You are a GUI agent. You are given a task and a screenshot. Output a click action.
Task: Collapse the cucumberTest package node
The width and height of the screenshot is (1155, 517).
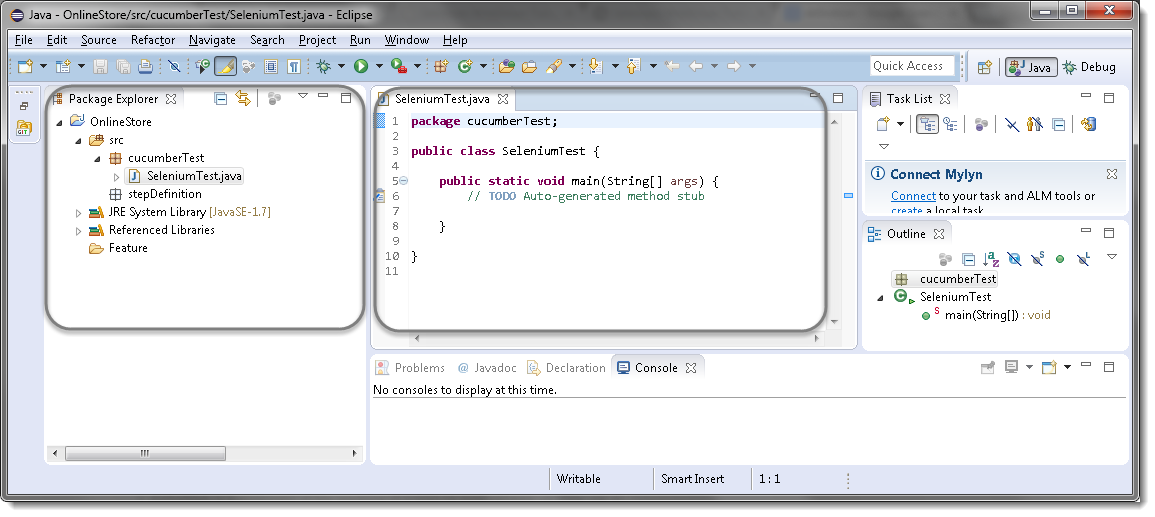[98, 158]
